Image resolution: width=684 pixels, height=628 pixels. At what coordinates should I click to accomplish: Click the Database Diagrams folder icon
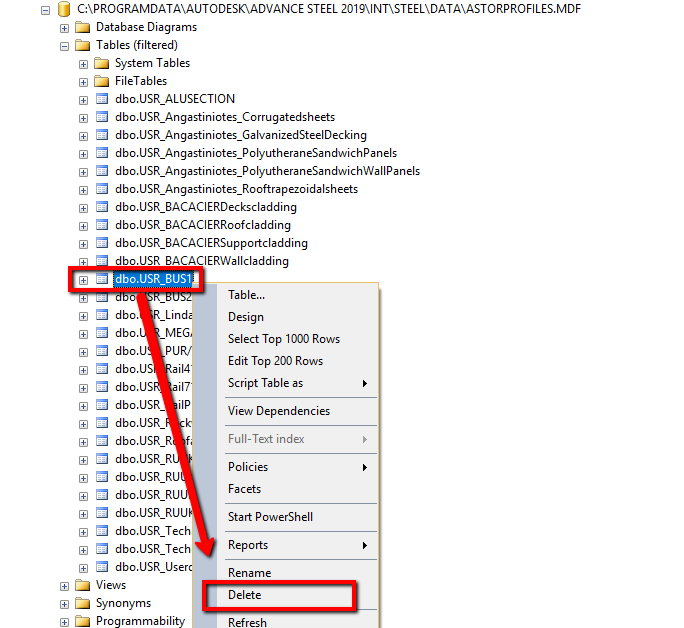(82, 27)
